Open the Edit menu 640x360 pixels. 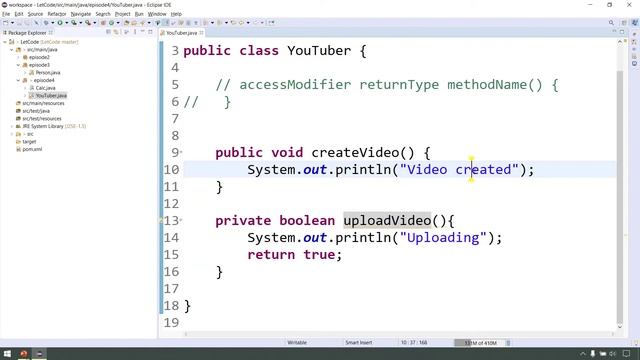(x=19, y=14)
